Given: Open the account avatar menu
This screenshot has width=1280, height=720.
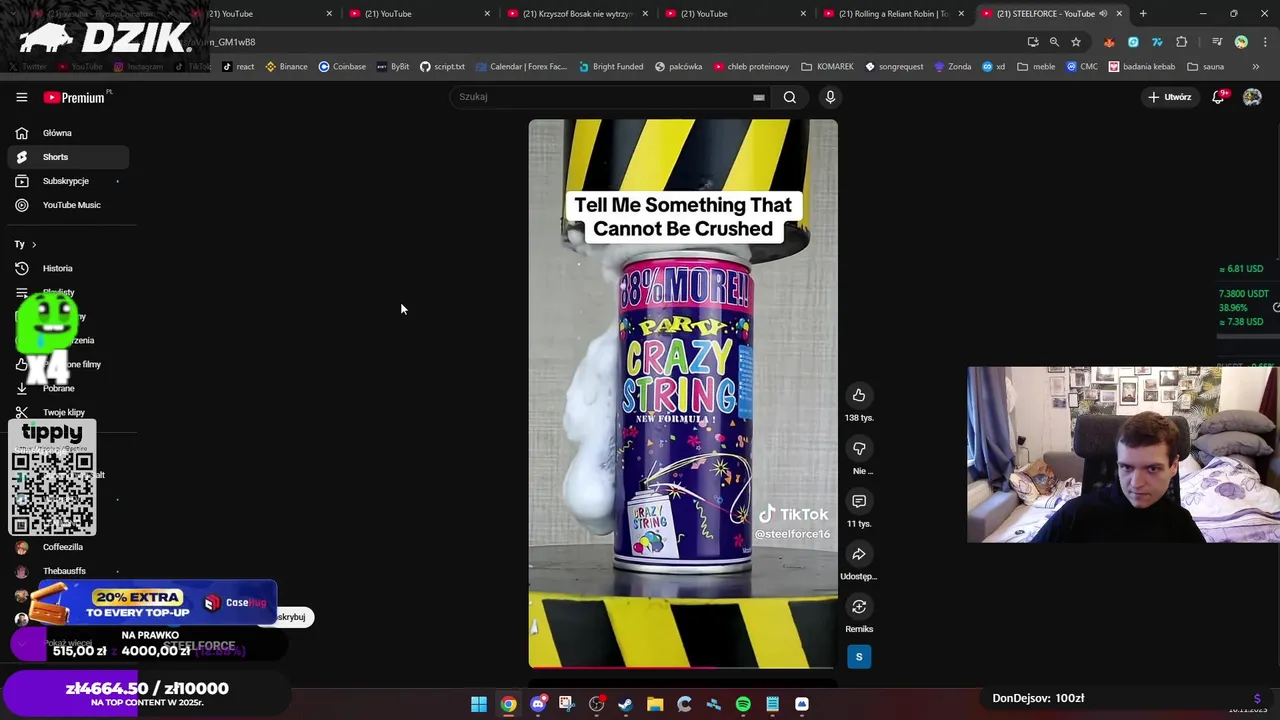Looking at the screenshot, I should (x=1252, y=97).
